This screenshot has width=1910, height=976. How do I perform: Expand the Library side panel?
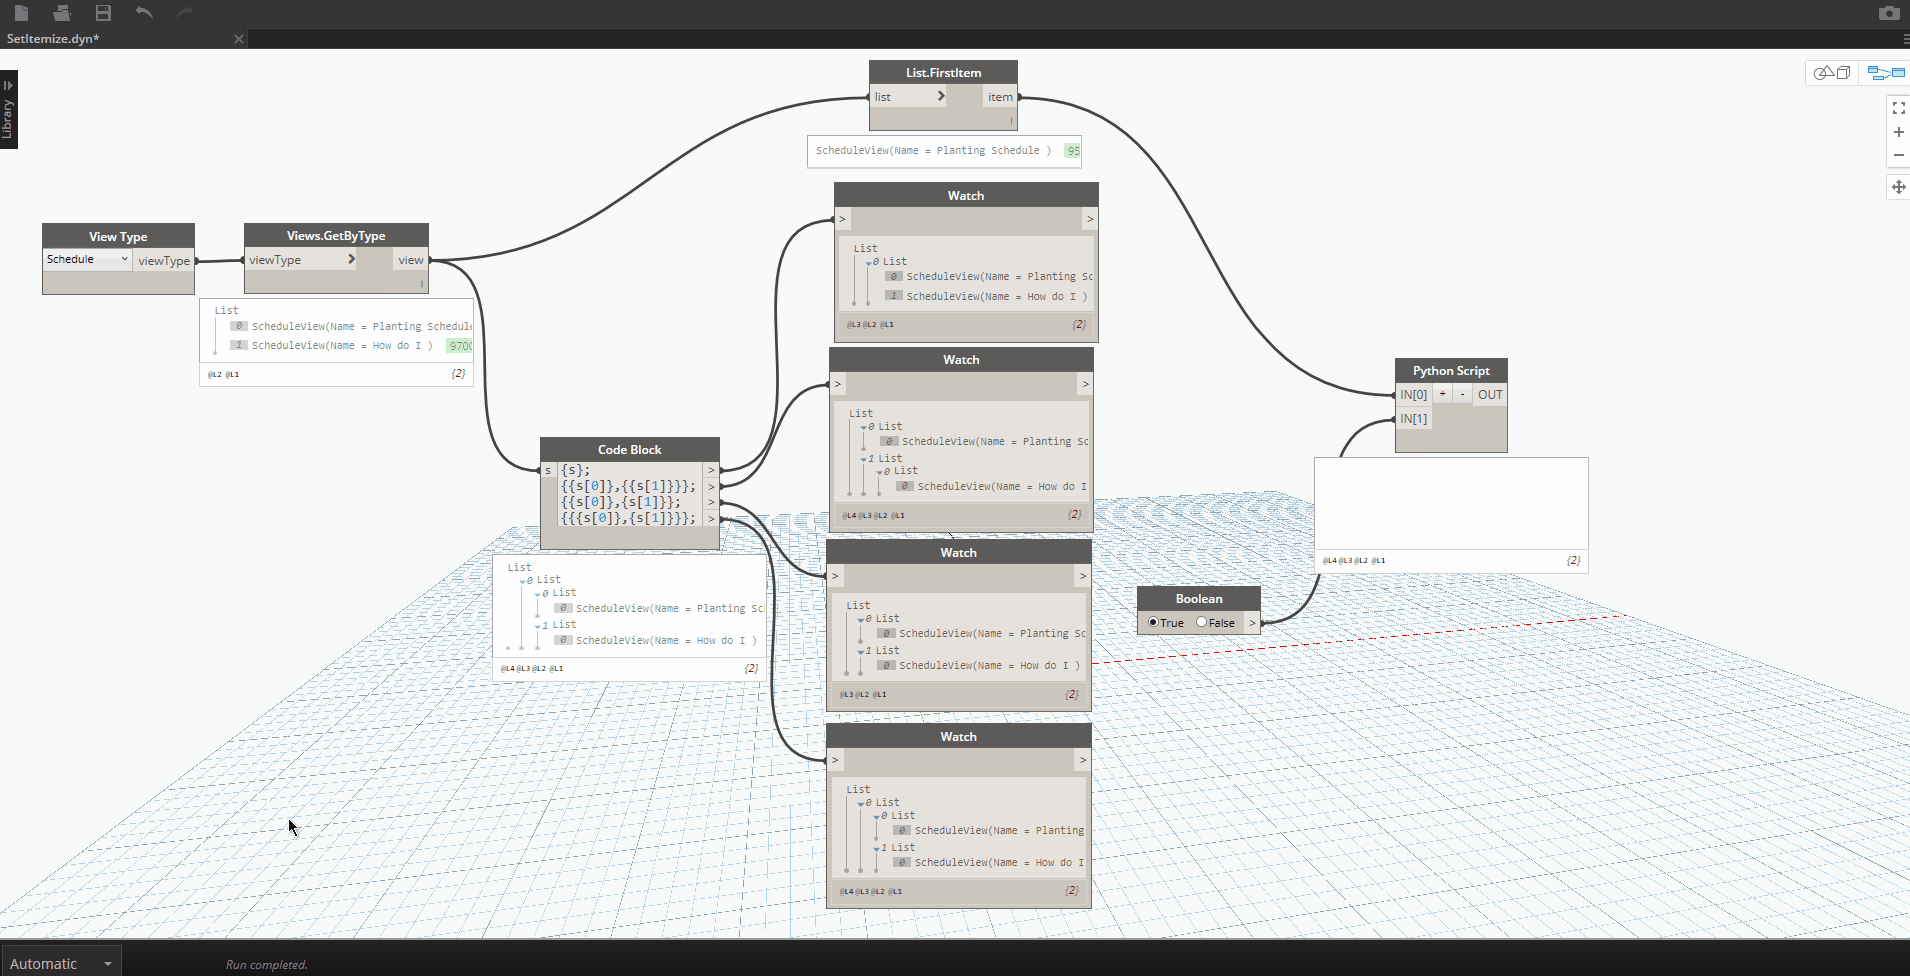(8, 109)
